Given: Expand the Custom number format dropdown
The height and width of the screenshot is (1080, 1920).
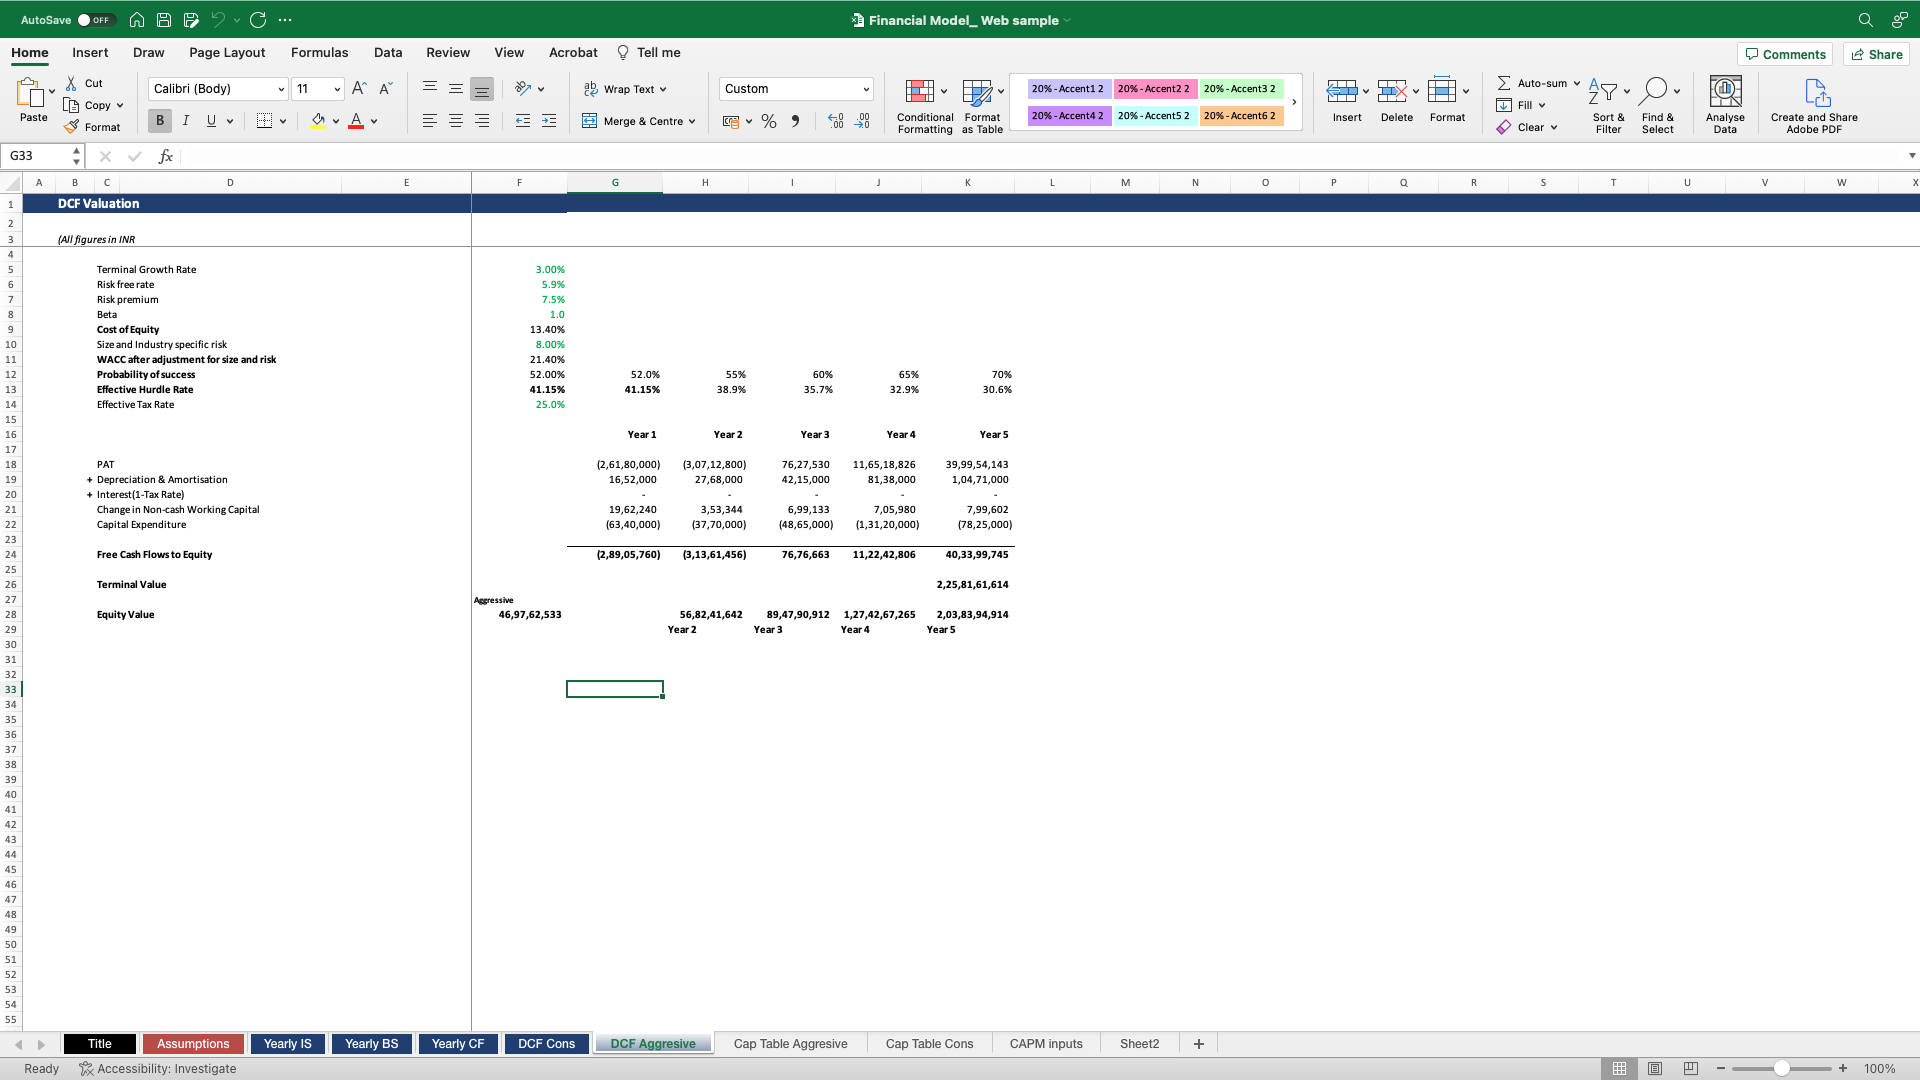Looking at the screenshot, I should 866,89.
